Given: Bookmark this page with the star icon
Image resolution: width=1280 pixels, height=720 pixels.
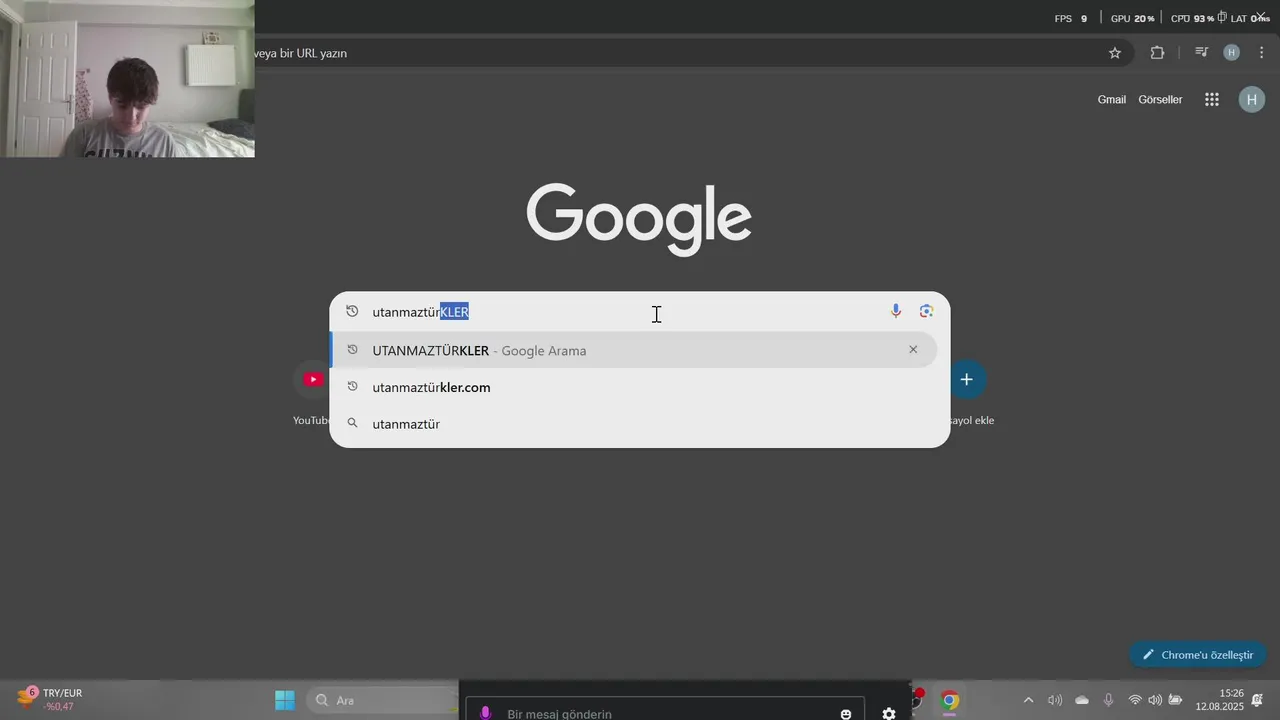Looking at the screenshot, I should 1115,53.
